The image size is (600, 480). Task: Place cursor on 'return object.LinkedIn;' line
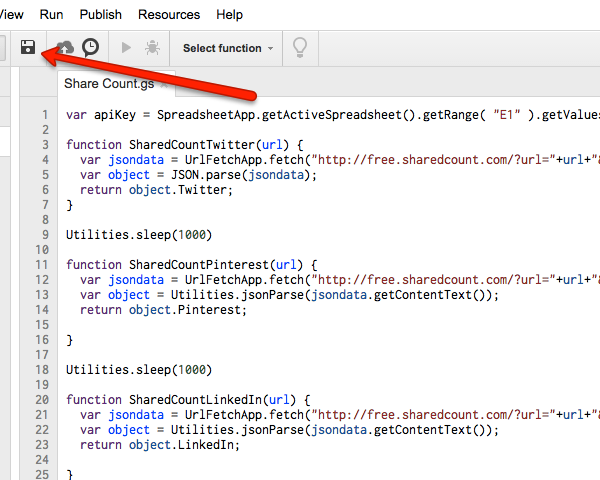coord(153,445)
